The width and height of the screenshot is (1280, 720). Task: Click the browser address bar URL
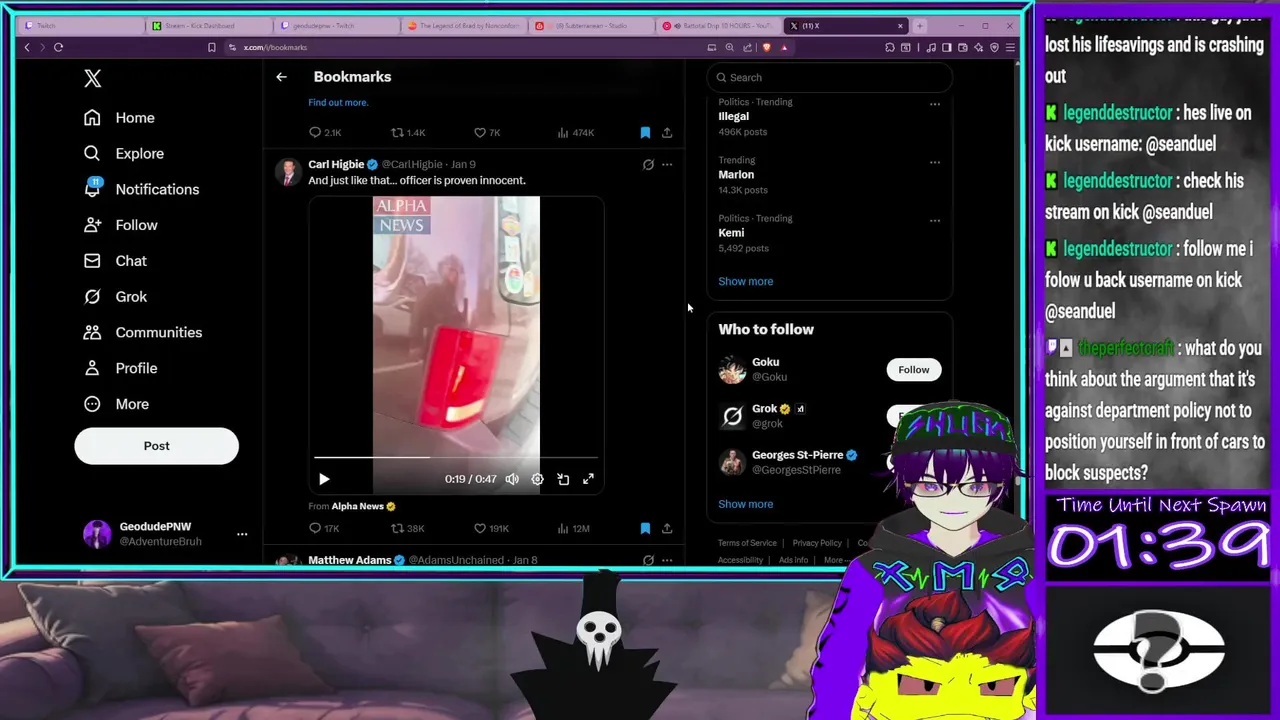[x=276, y=47]
